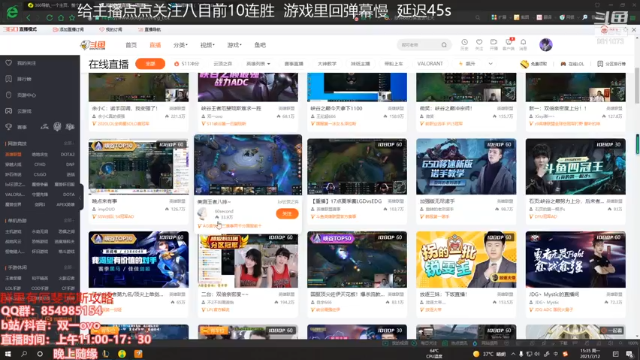
Task: Open the followed channels heart icon in the header
Action: coord(479,44)
